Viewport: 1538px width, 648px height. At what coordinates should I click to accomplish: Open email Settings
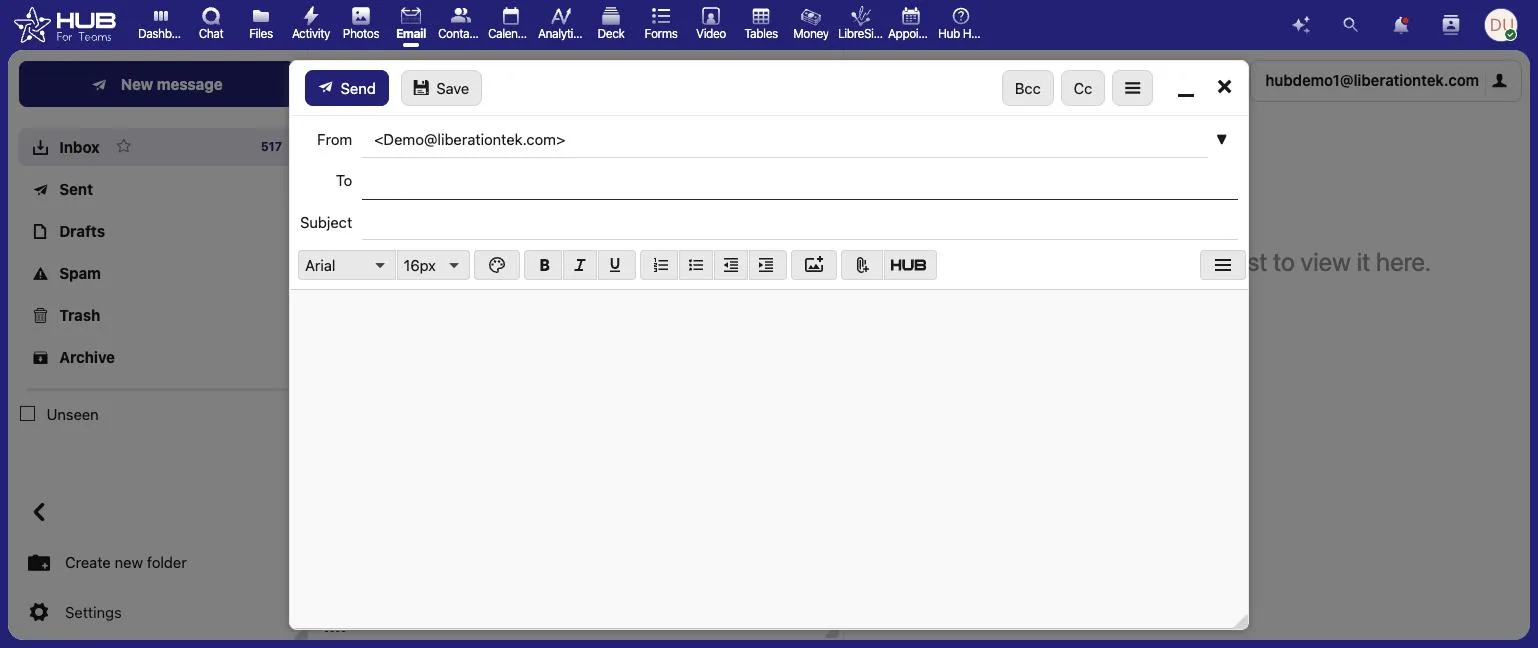[75, 612]
